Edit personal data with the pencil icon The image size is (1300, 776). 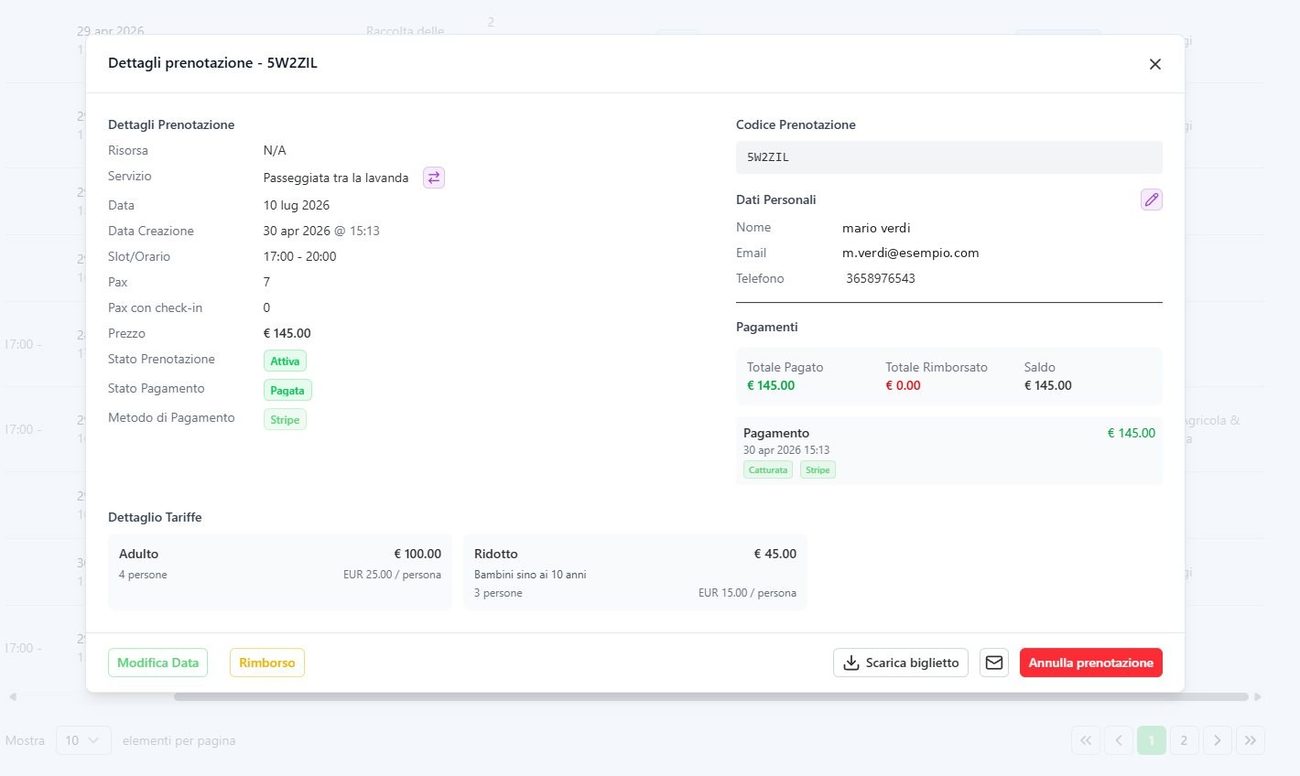coord(1152,200)
